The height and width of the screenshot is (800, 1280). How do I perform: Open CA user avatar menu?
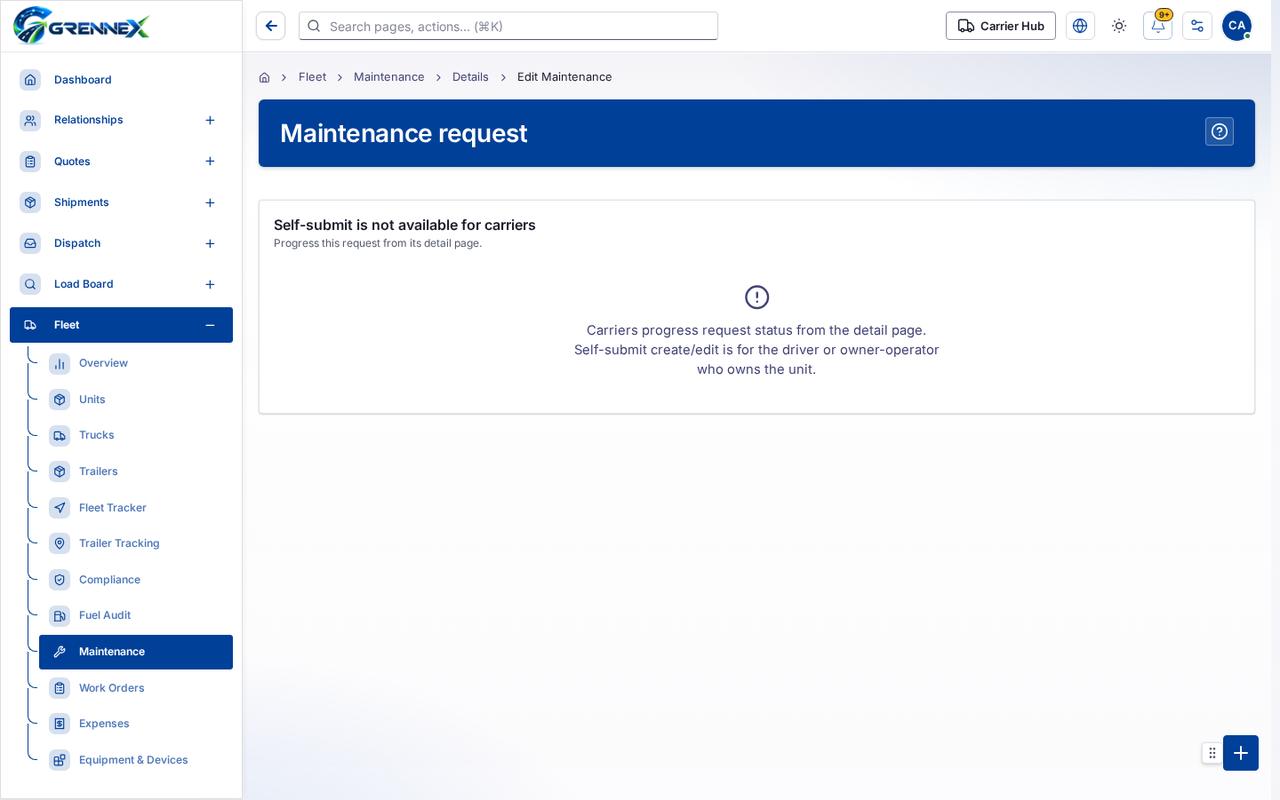(x=1237, y=26)
